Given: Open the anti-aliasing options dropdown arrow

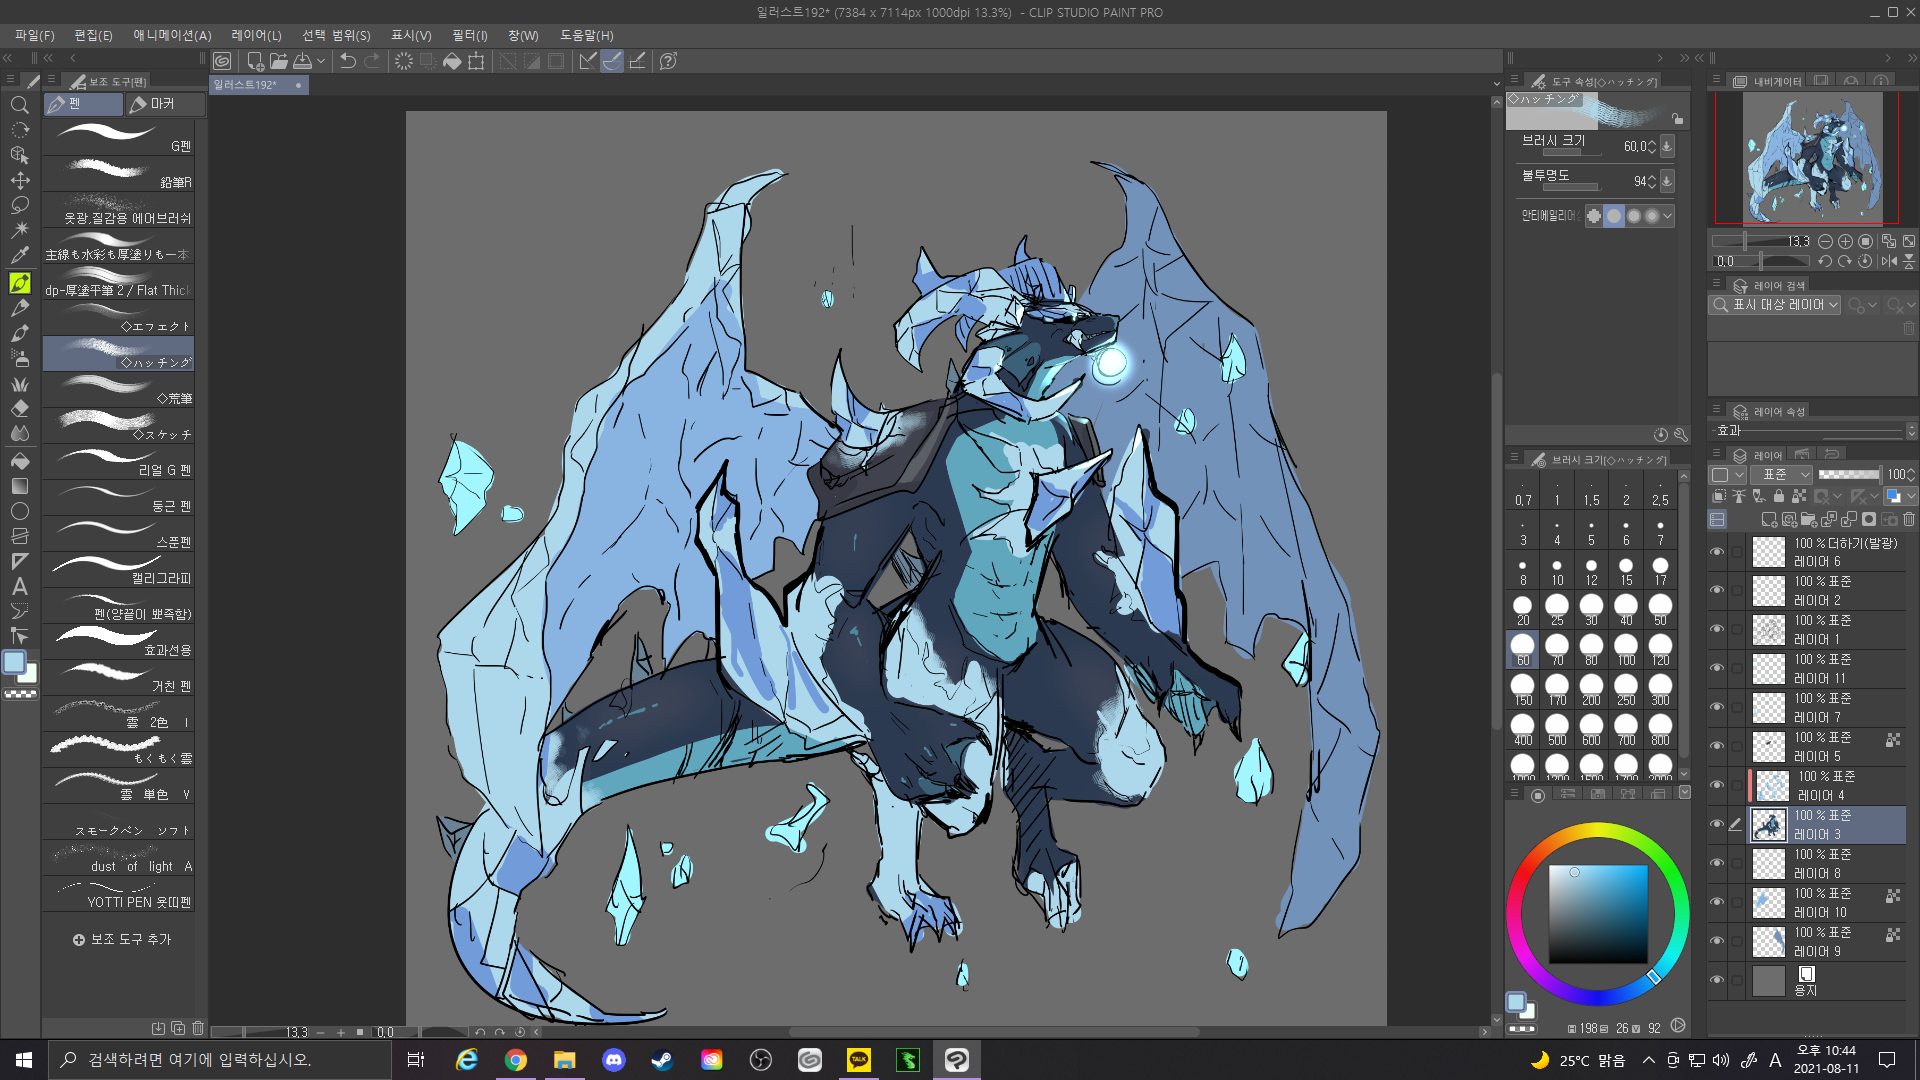Looking at the screenshot, I should coord(1667,216).
